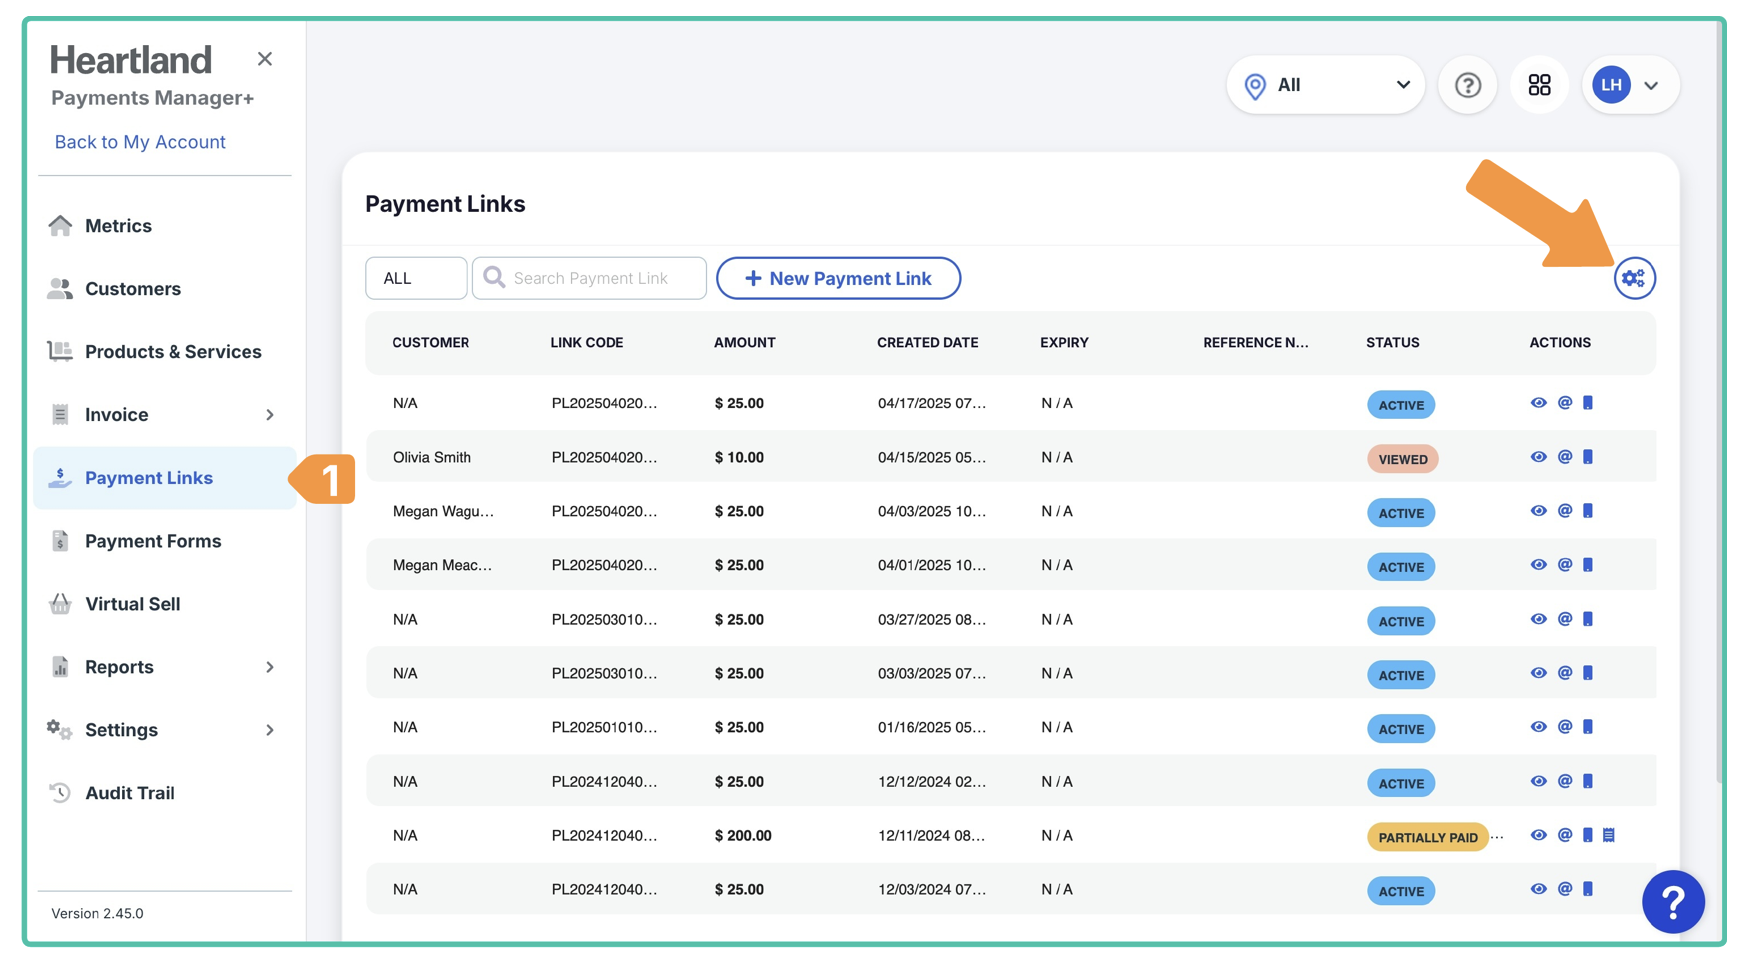The height and width of the screenshot is (964, 1748).
Task: Click the New Payment Link button
Action: pos(838,278)
